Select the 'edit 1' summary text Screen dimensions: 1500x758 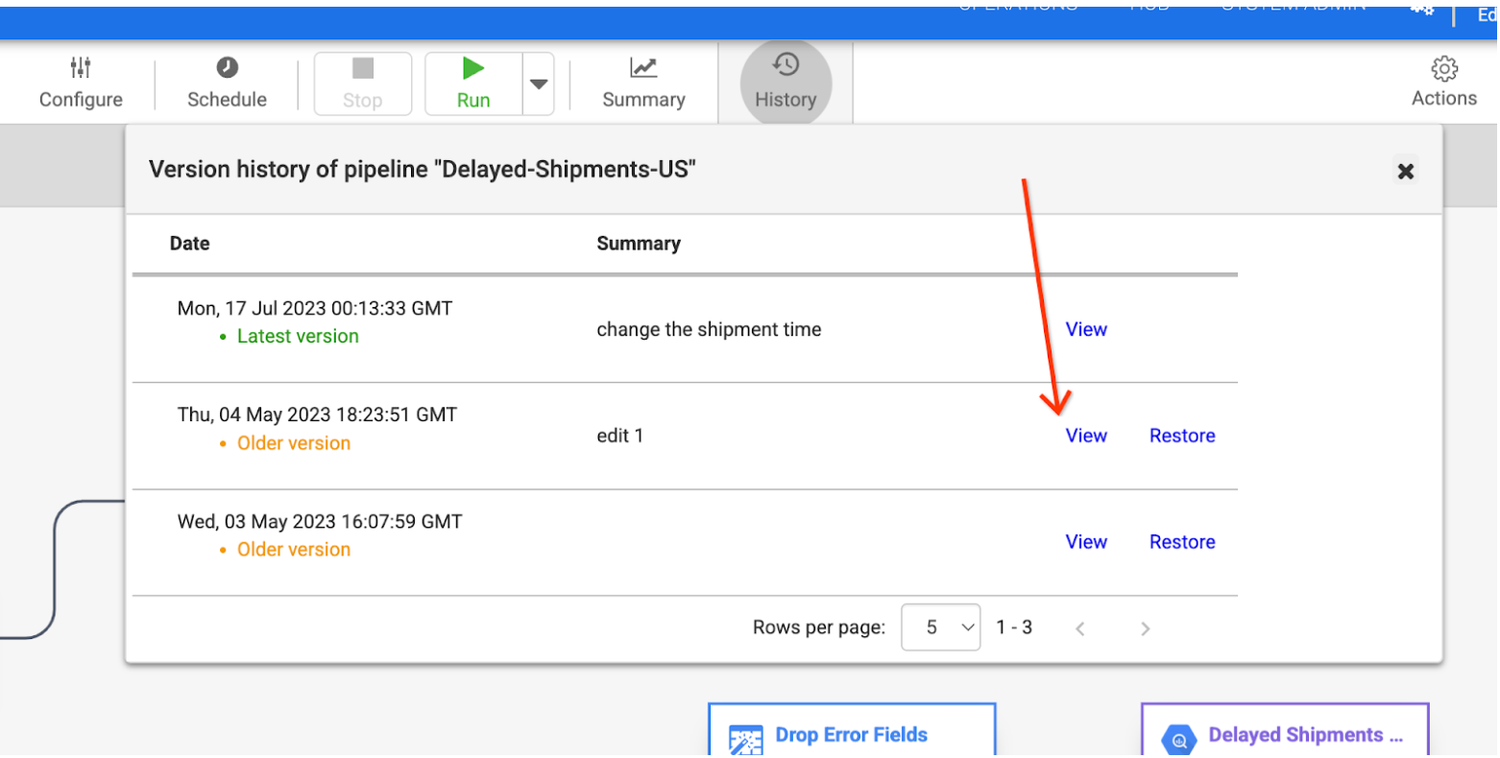[x=620, y=435]
